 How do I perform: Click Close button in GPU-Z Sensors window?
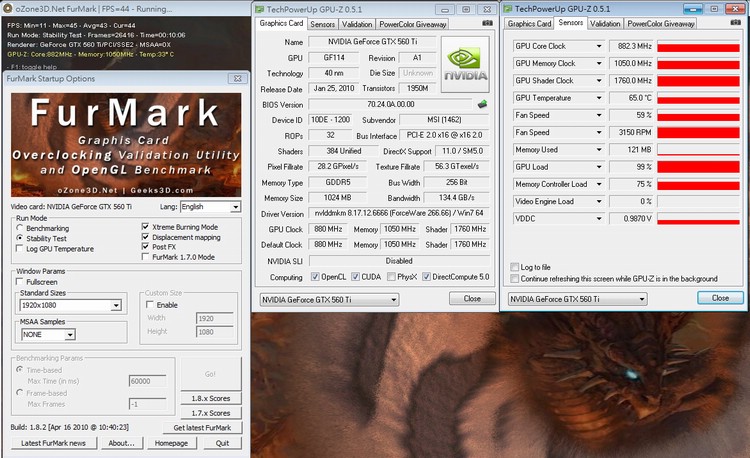pyautogui.click(x=720, y=298)
